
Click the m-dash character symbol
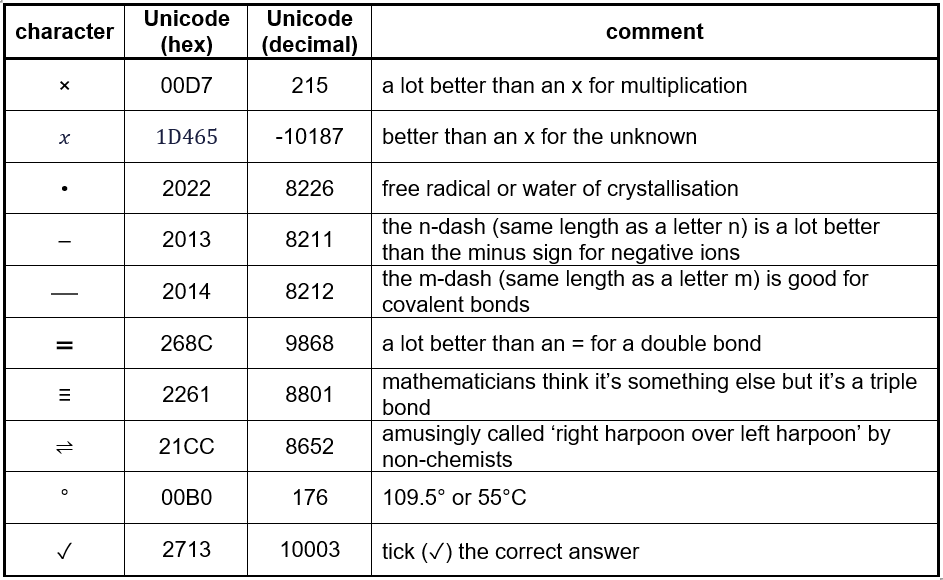[65, 294]
